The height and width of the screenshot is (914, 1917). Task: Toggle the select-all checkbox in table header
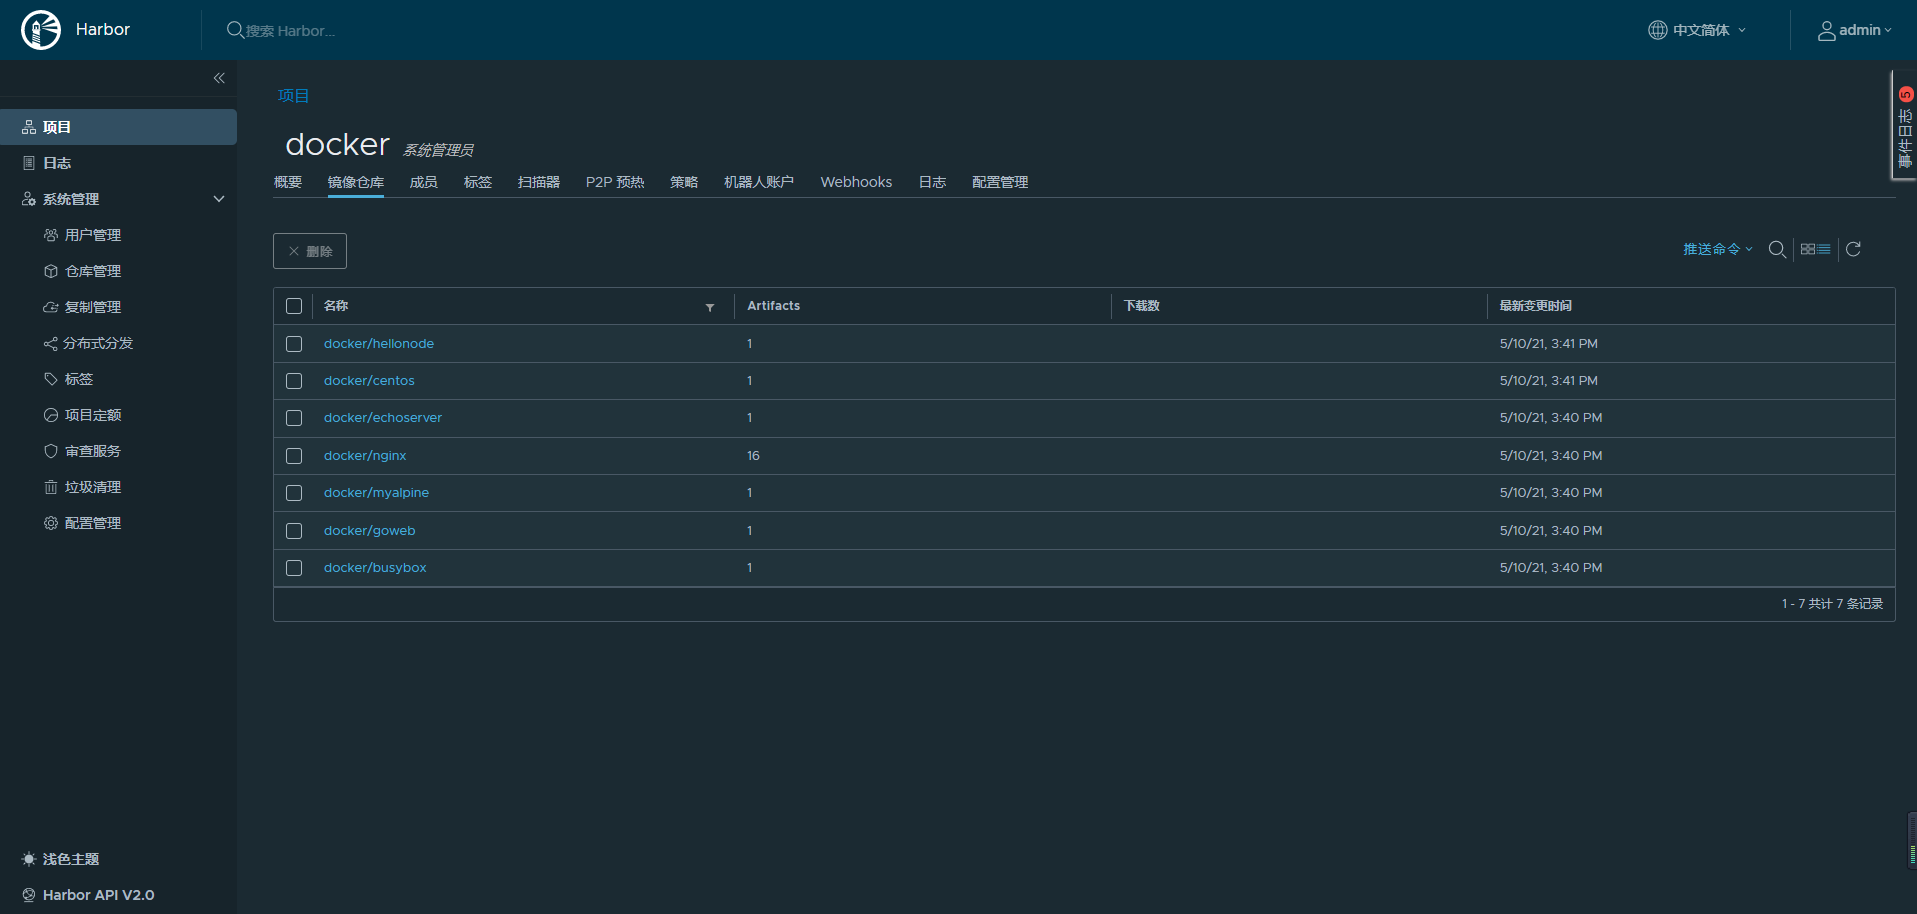[x=294, y=306]
